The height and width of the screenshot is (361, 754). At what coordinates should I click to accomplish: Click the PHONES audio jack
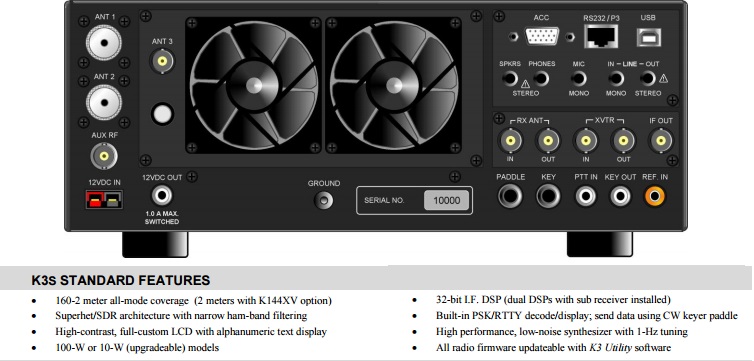pyautogui.click(x=541, y=78)
